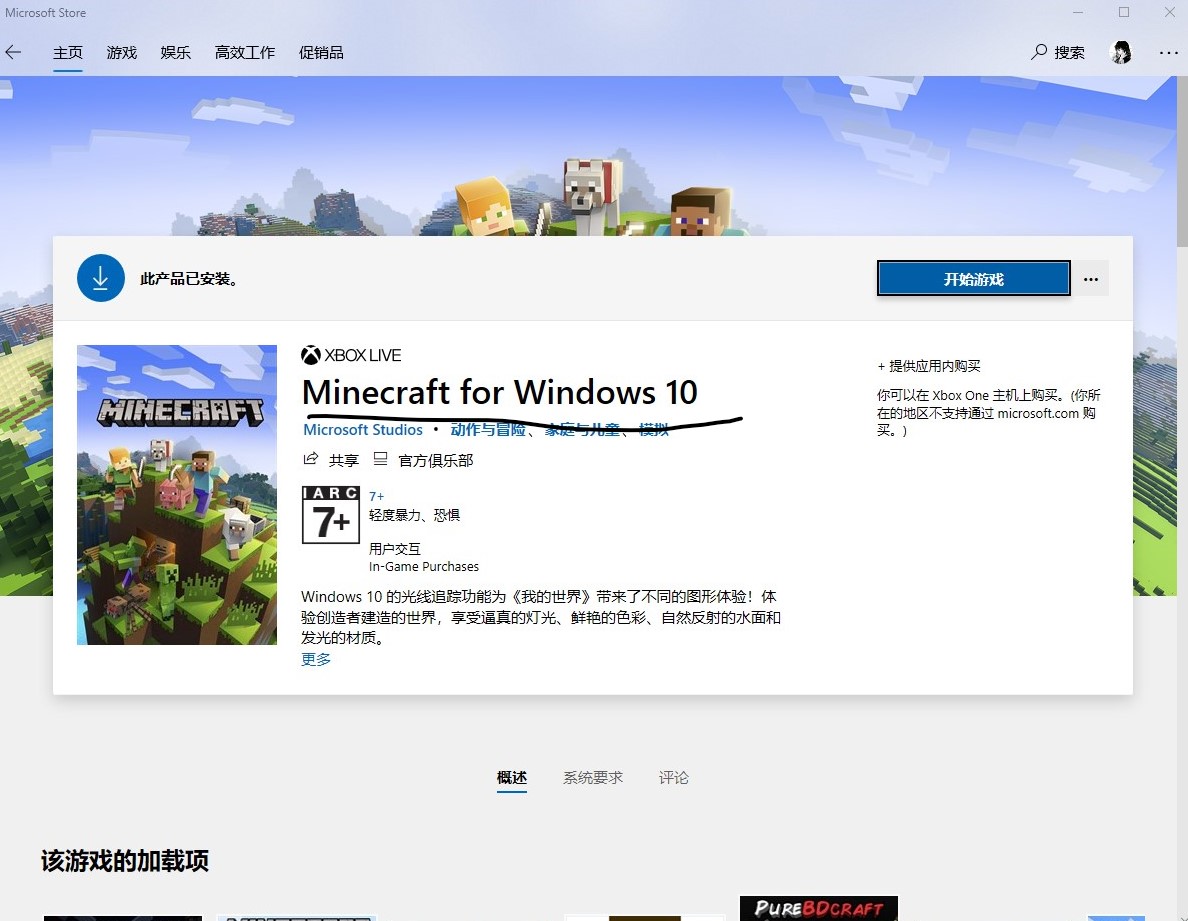
Task: Select the 概述 section tab
Action: [x=512, y=778]
